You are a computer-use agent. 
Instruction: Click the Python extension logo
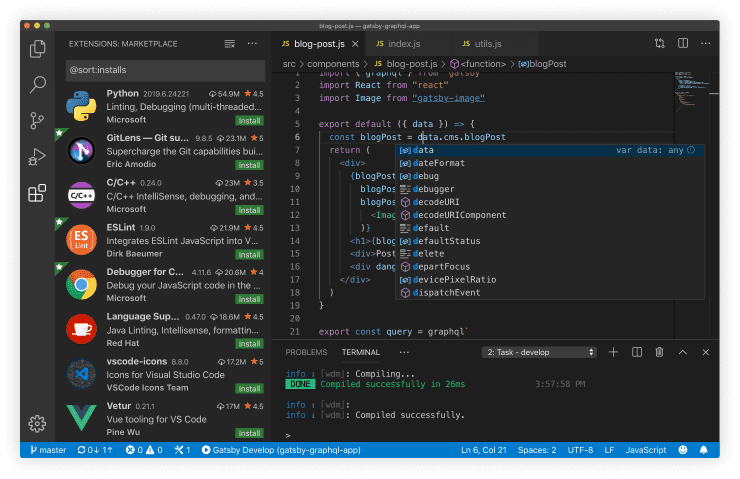click(81, 106)
